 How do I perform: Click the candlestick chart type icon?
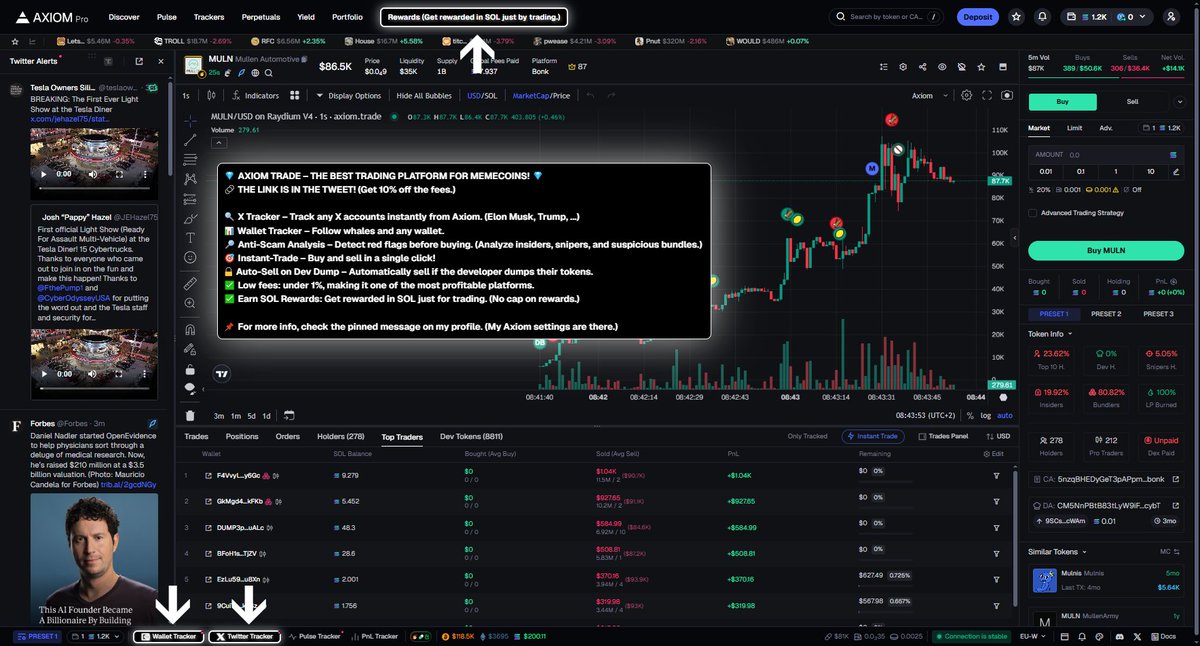tap(211, 96)
